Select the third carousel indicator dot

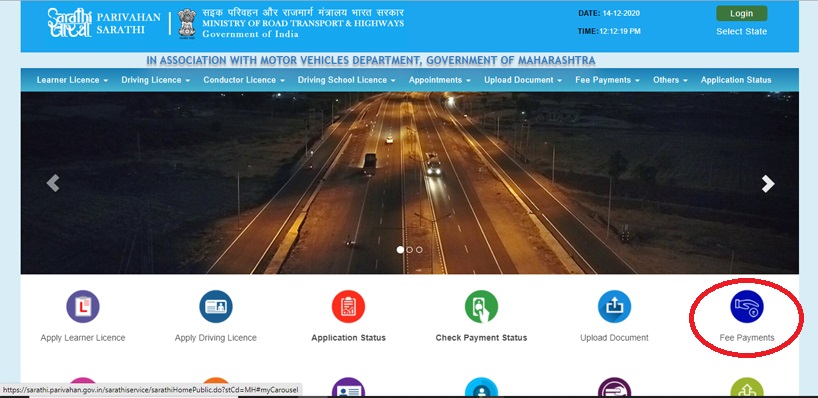coord(419,250)
